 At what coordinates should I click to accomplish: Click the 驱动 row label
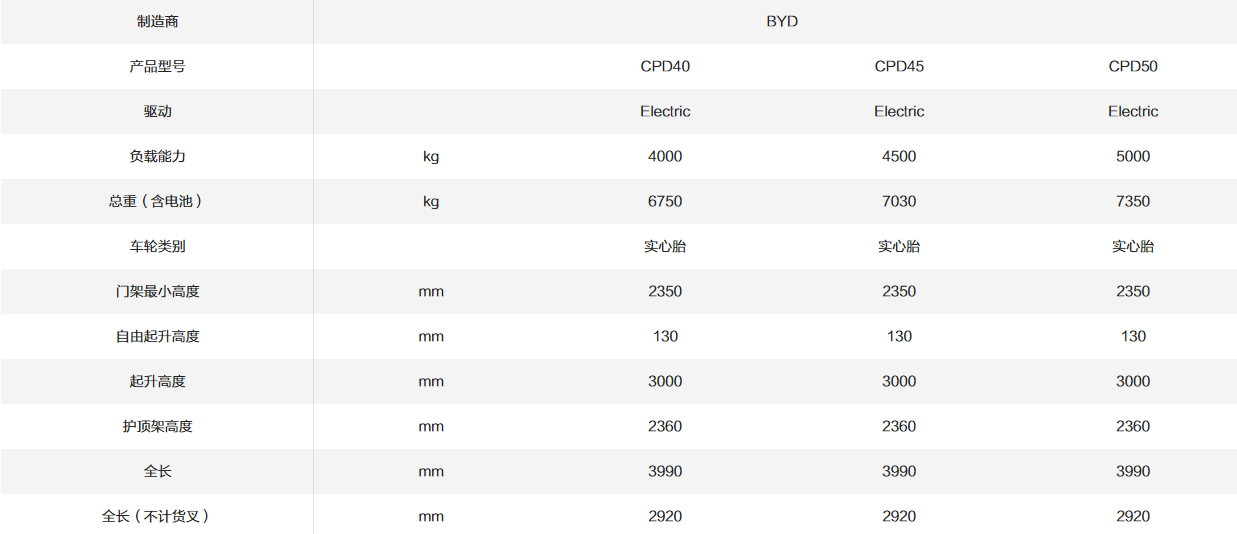pyautogui.click(x=157, y=111)
